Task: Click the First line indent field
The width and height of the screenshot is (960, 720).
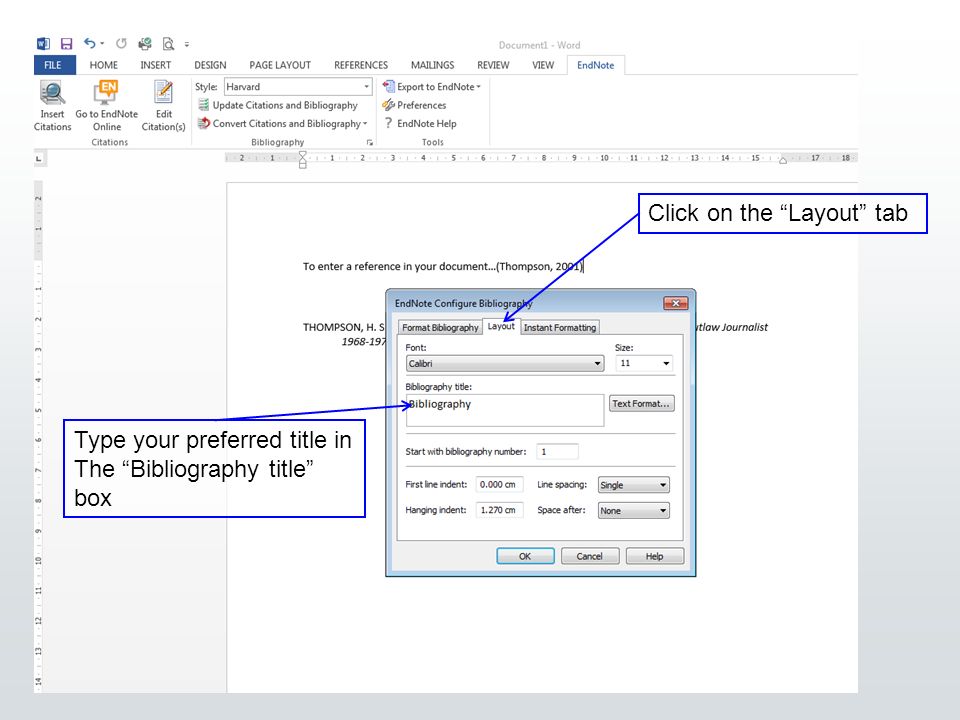Action: tap(500, 485)
